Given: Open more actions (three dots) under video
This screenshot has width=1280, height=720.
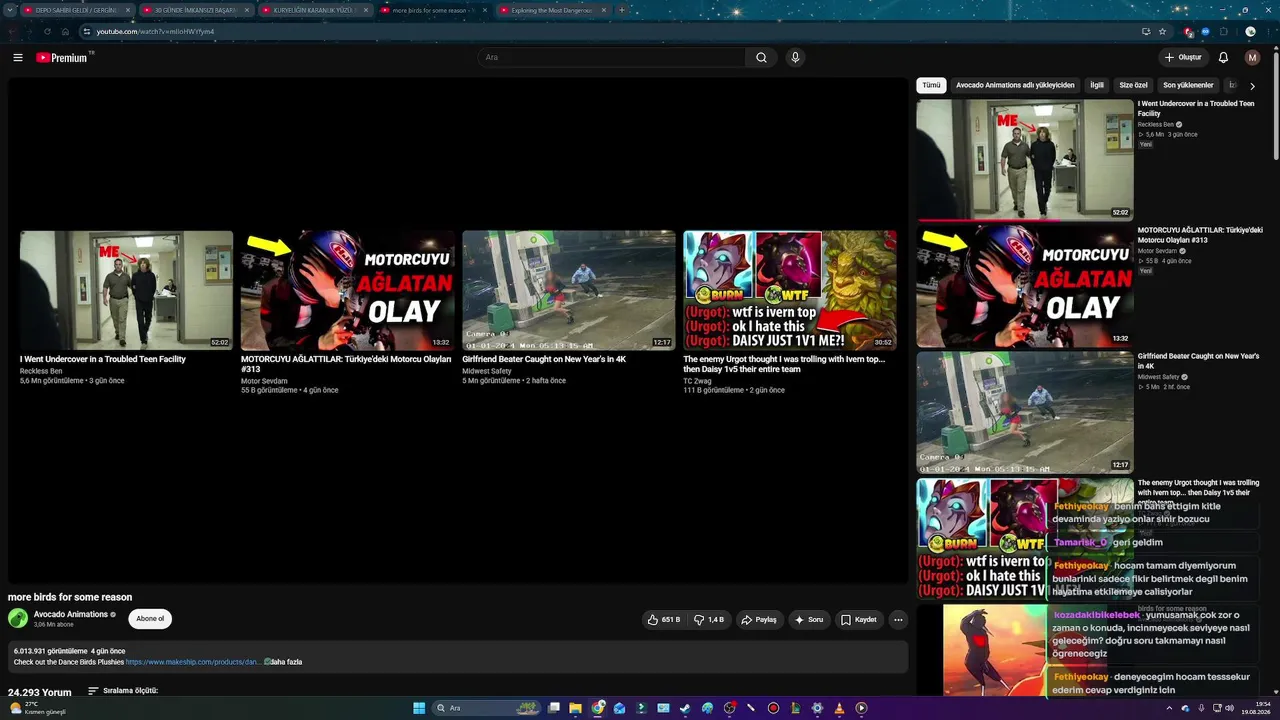Looking at the screenshot, I should pyautogui.click(x=898, y=620).
